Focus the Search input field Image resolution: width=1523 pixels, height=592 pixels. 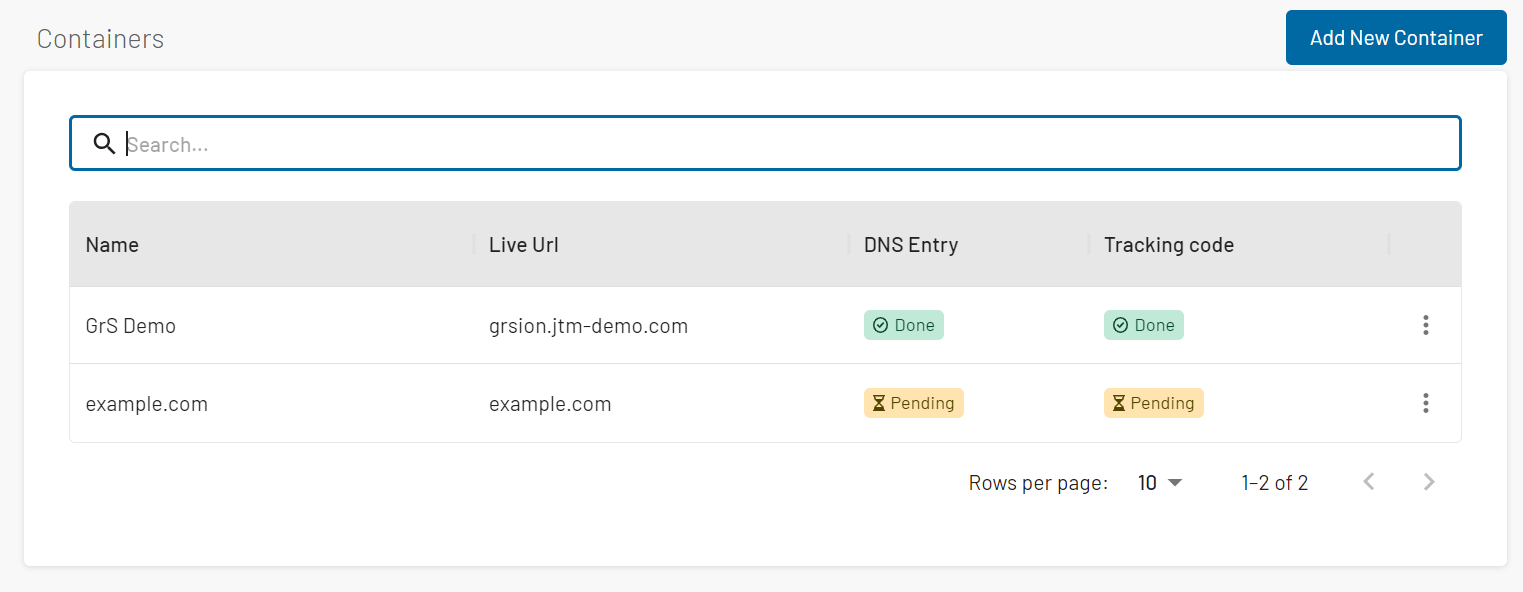(765, 143)
